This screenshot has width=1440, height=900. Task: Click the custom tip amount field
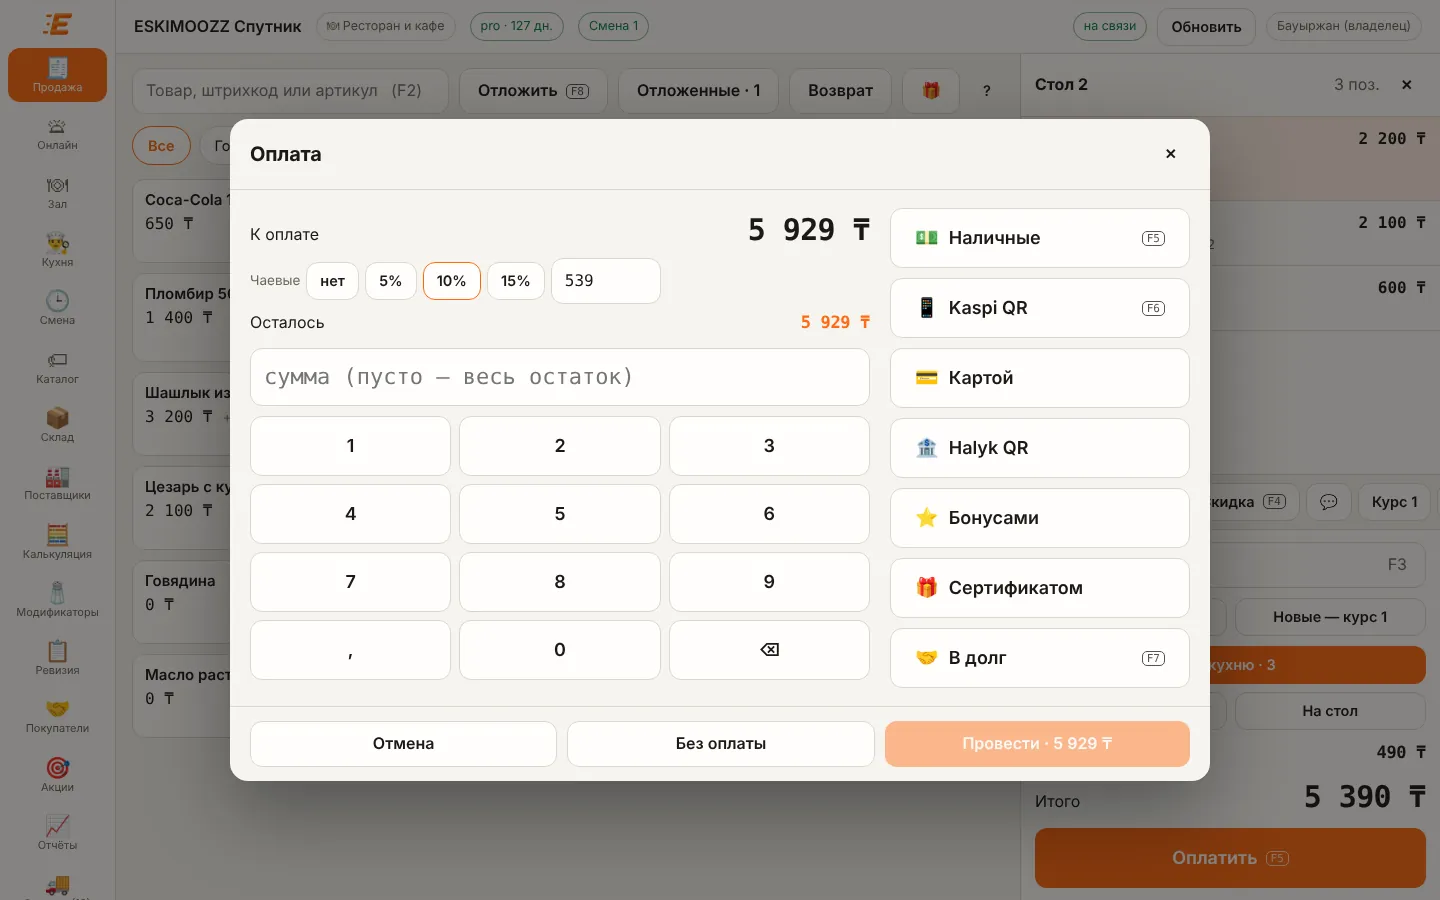click(x=606, y=281)
